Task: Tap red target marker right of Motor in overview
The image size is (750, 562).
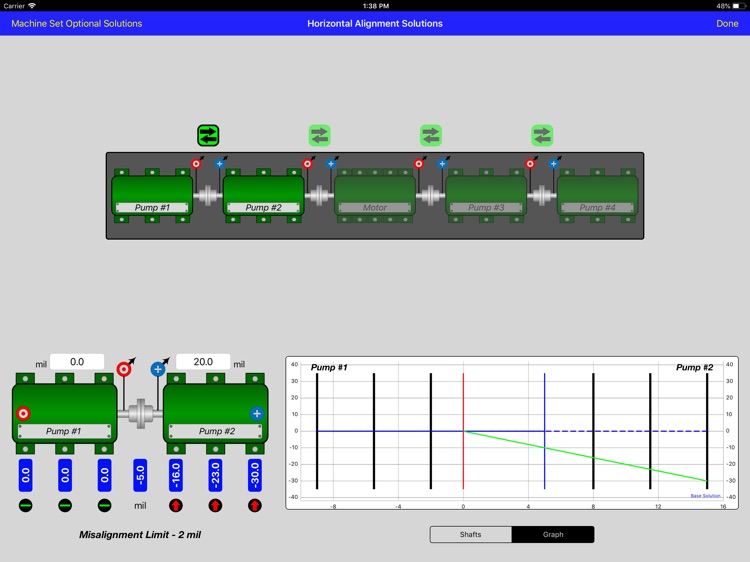Action: (419, 164)
